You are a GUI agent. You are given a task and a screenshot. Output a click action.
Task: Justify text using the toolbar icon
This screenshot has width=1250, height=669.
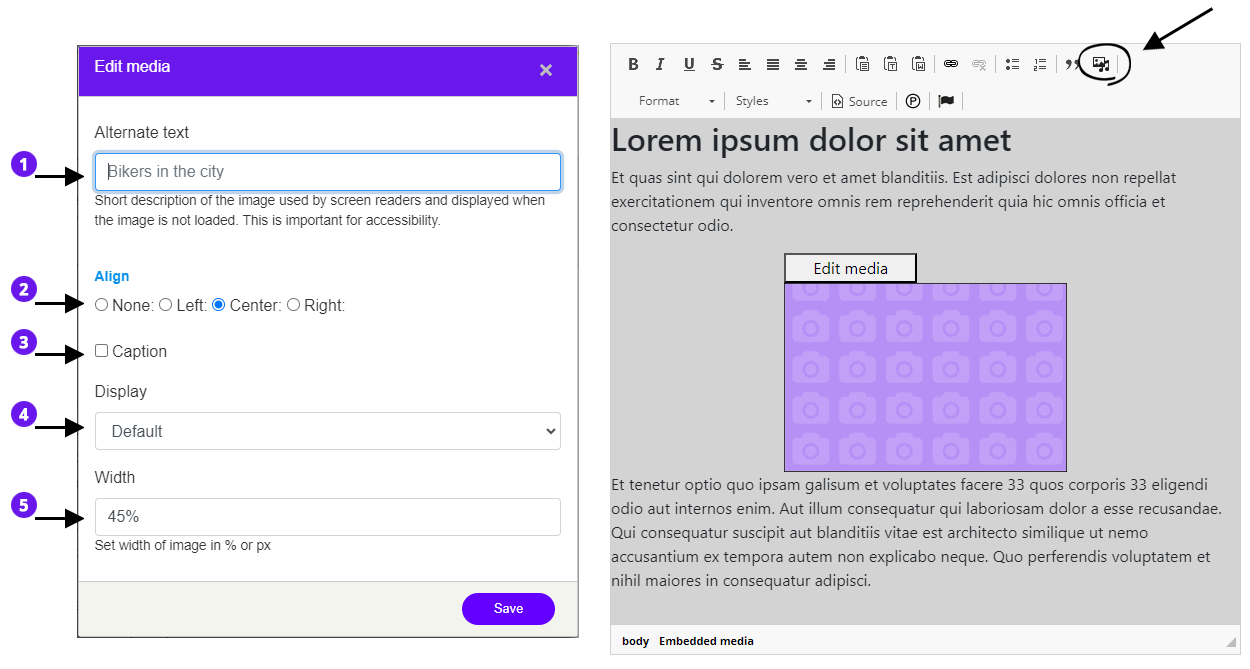pyautogui.click(x=773, y=64)
